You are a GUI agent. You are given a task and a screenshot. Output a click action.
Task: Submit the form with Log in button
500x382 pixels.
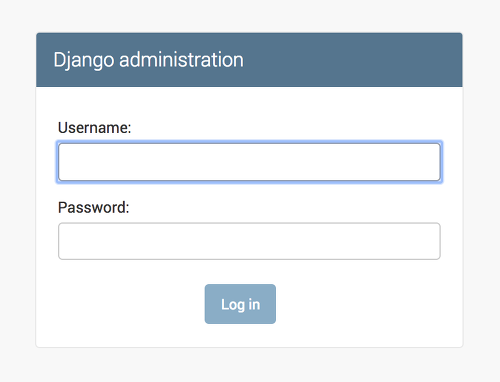tap(240, 304)
